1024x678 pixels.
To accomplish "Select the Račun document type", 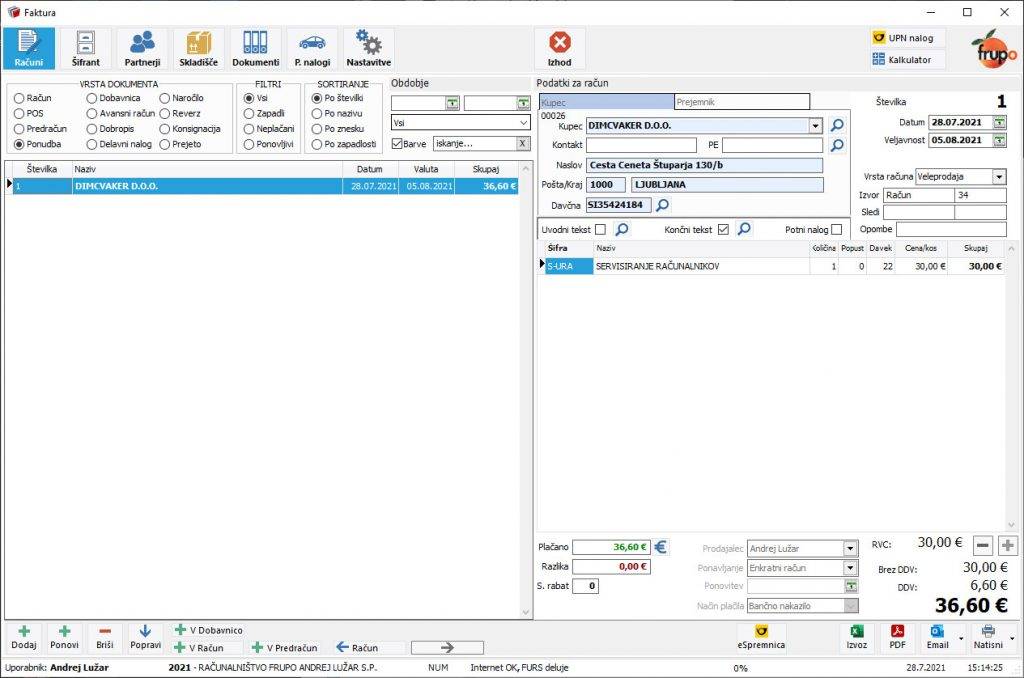I will (x=33, y=98).
